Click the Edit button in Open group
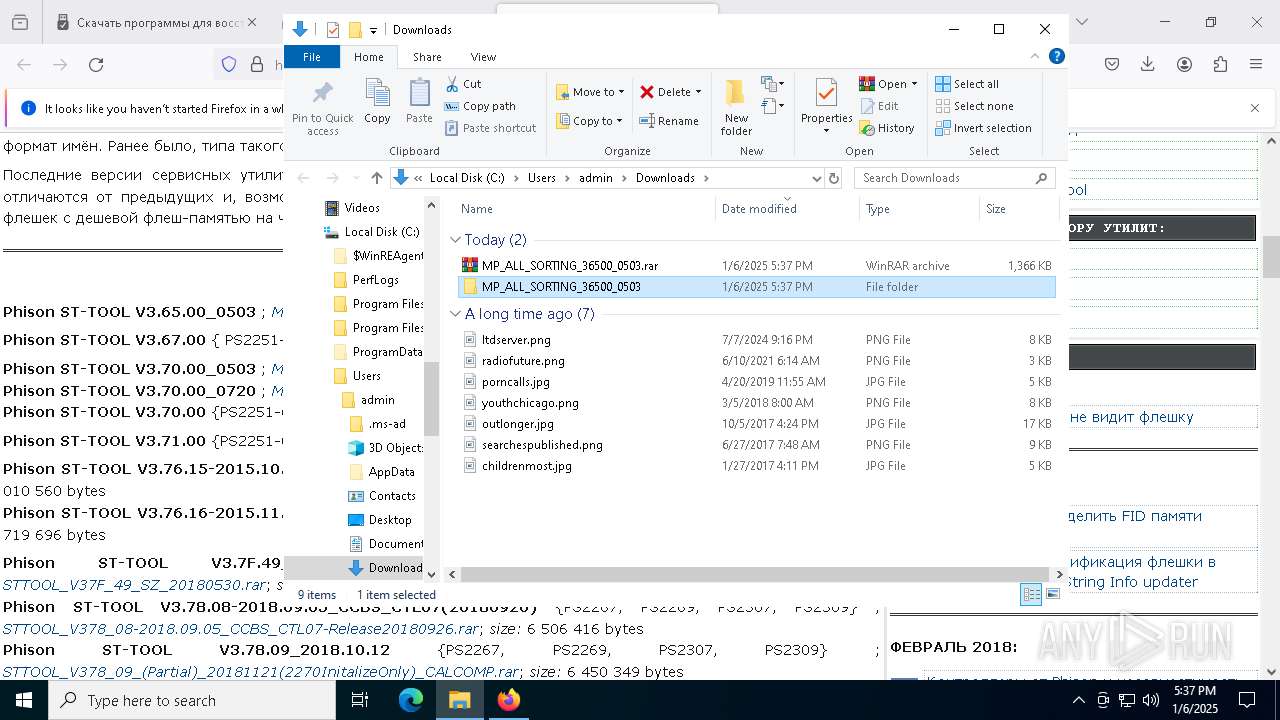Viewport: 1280px width, 720px height. click(x=879, y=106)
